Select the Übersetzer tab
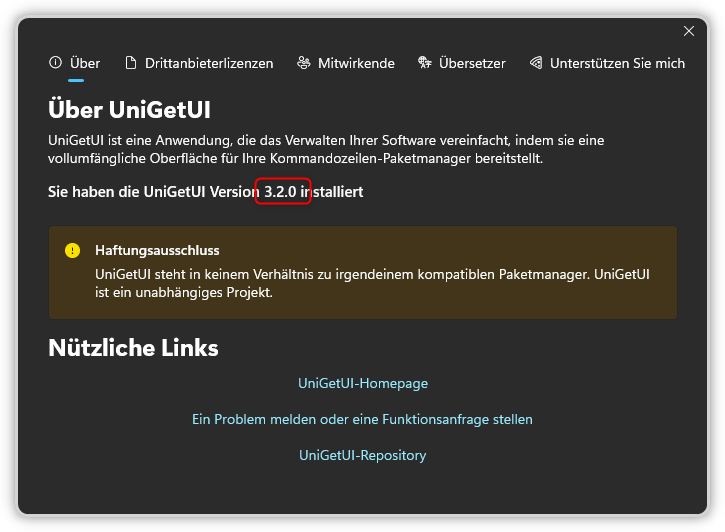 461,63
